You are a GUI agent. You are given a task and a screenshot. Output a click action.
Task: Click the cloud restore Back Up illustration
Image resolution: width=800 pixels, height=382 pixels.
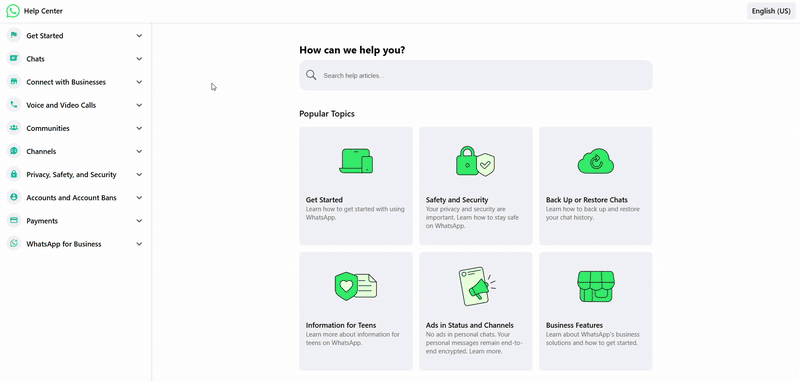(595, 161)
